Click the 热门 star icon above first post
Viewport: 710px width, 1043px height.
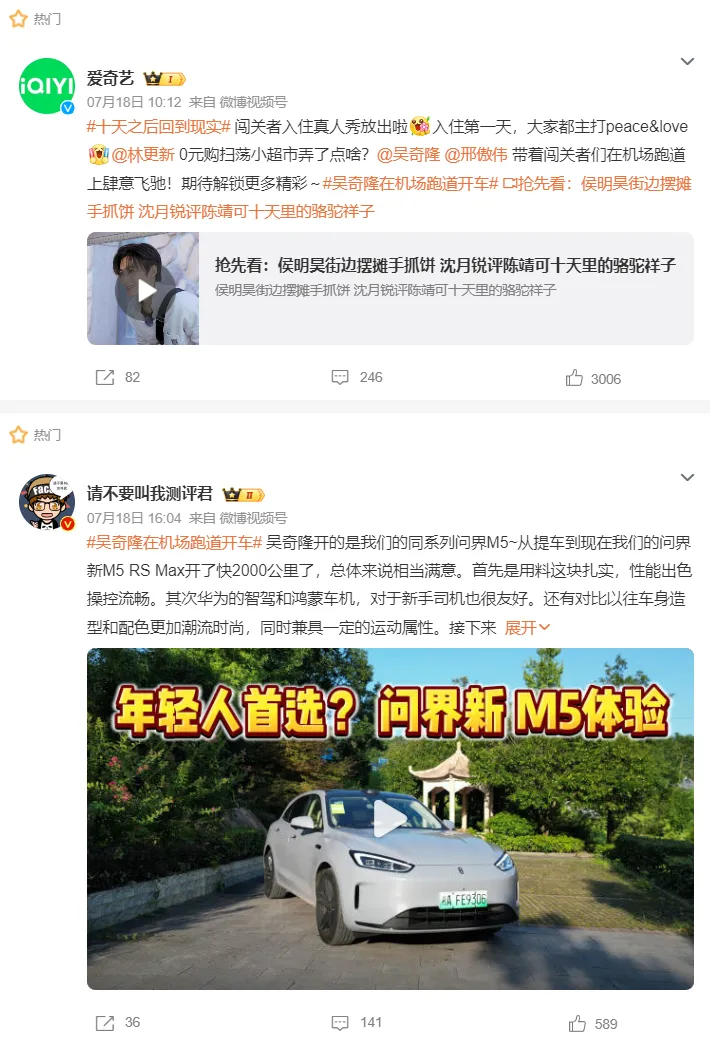[x=19, y=19]
